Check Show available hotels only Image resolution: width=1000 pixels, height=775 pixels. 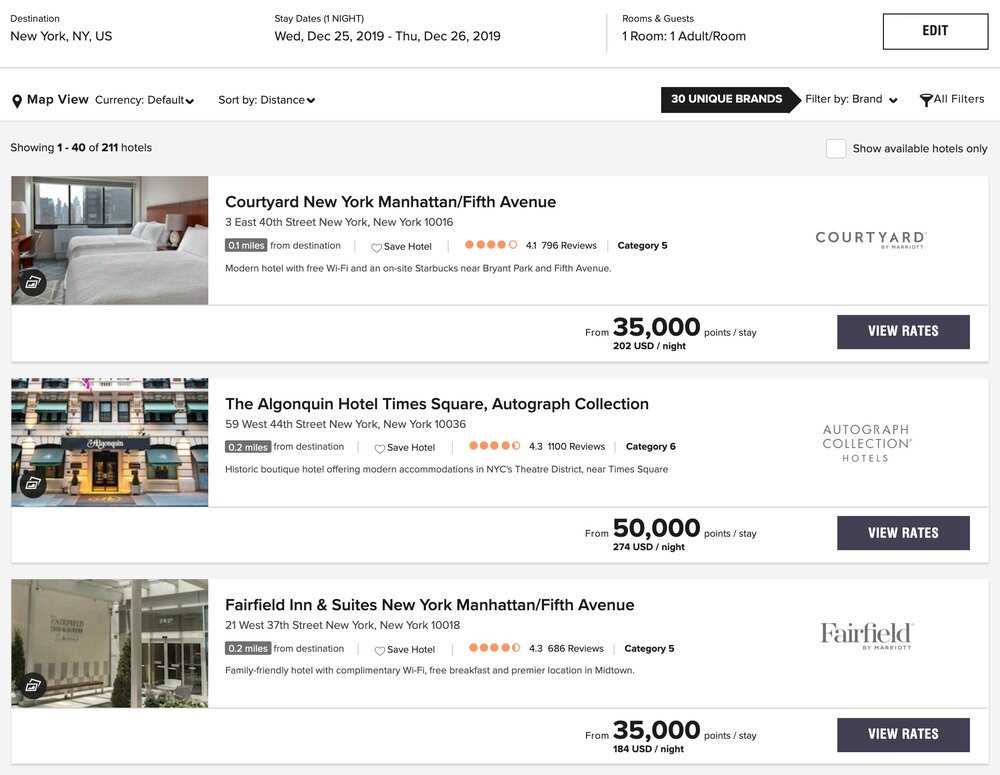(836, 148)
